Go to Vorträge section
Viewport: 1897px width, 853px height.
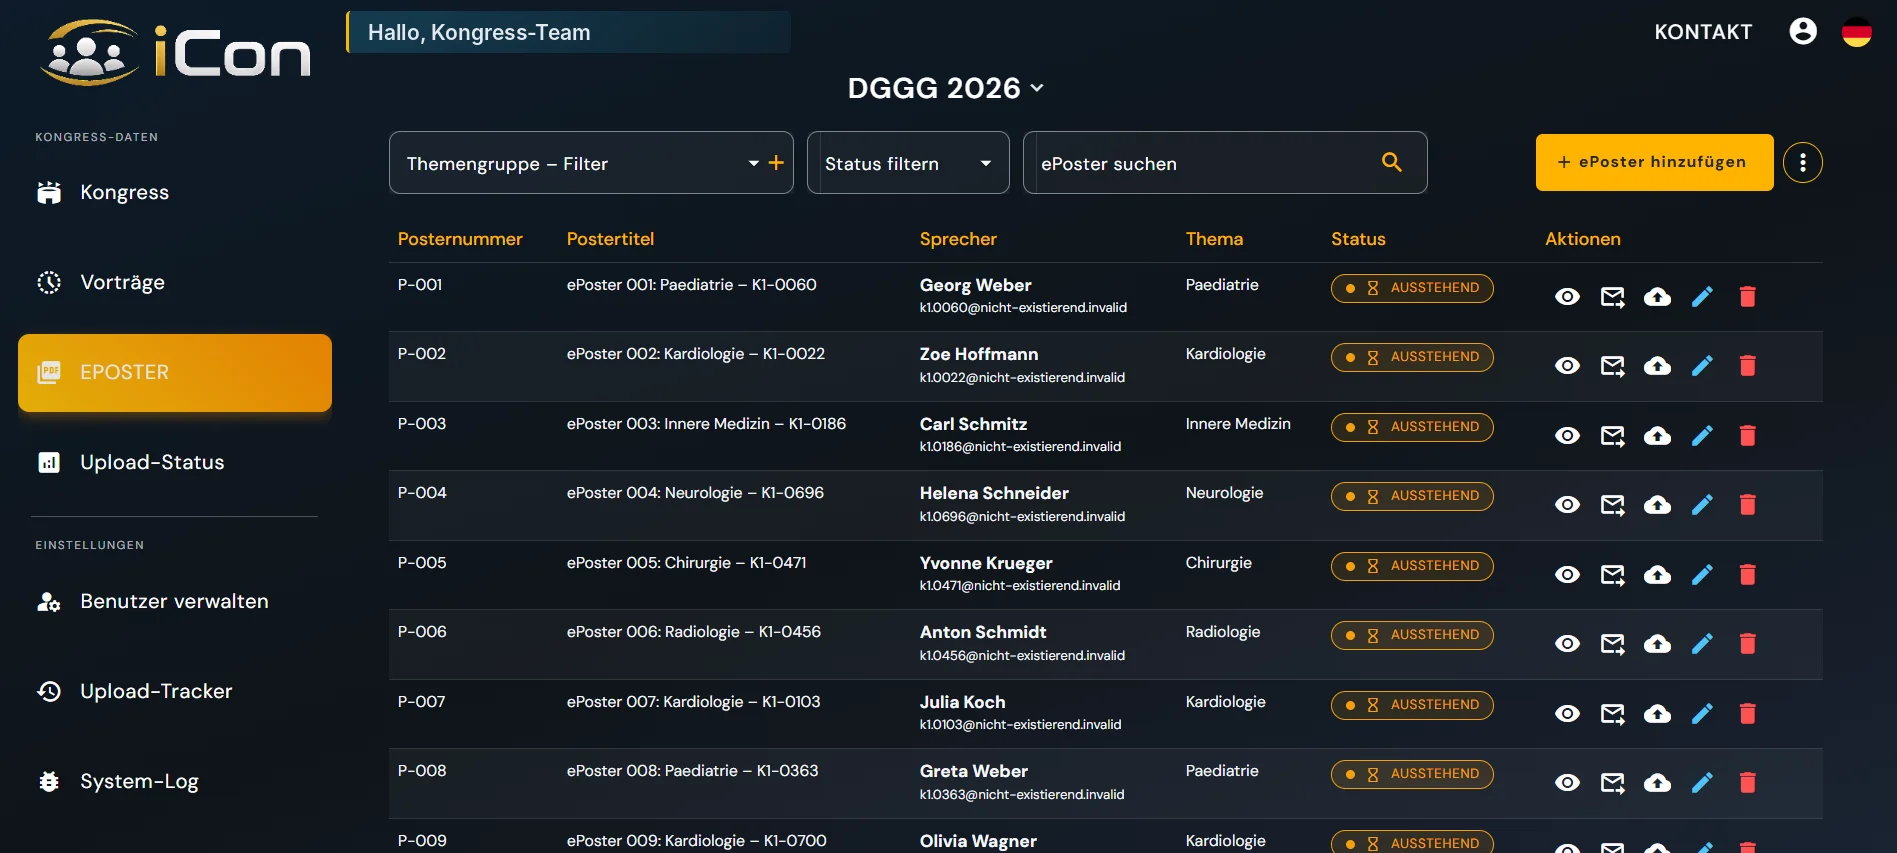point(175,283)
